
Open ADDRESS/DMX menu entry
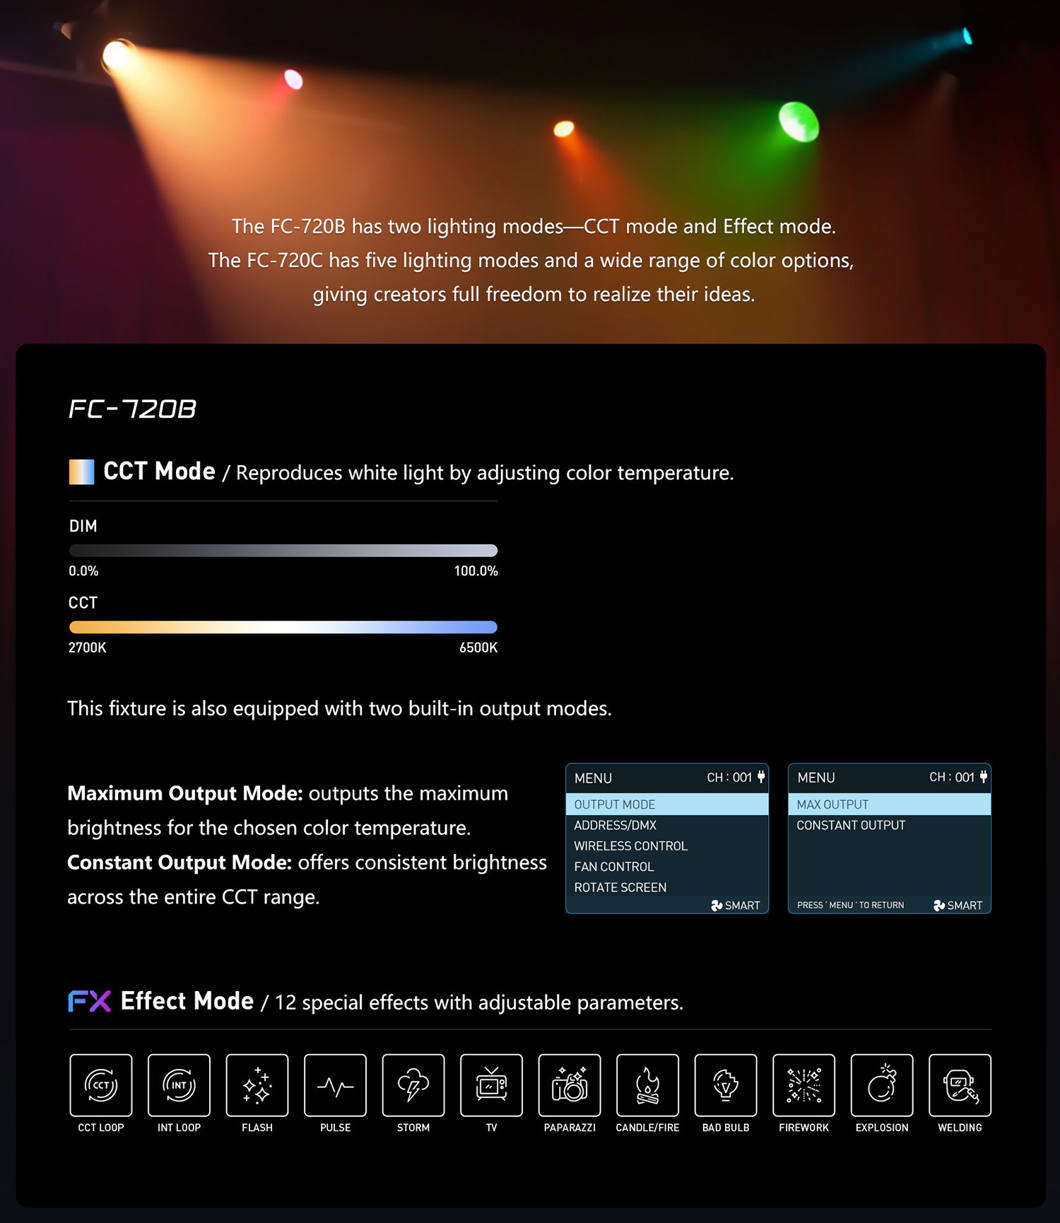point(615,825)
